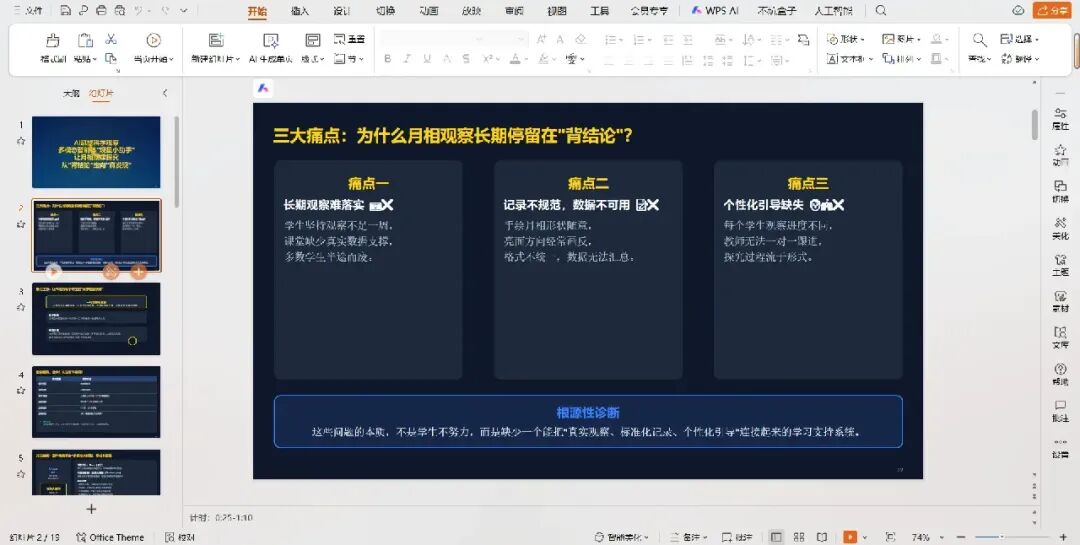Click the zoom in plus button
Image resolution: width=1080 pixels, height=545 pixels.
click(1063, 537)
